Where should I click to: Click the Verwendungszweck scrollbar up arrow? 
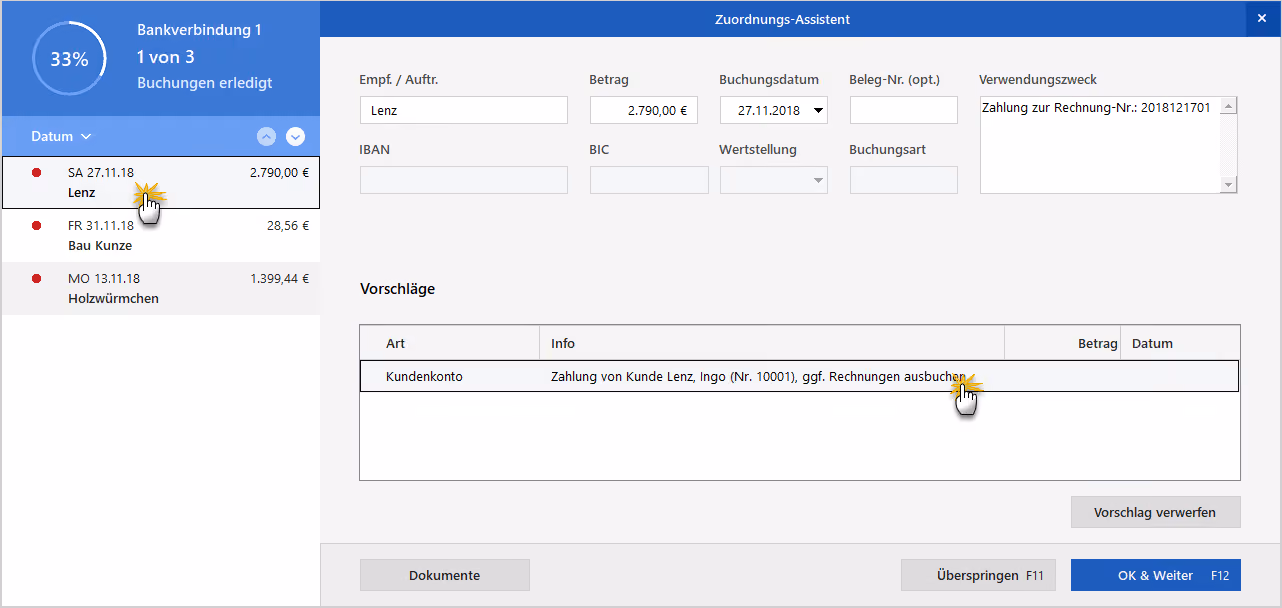point(1229,105)
